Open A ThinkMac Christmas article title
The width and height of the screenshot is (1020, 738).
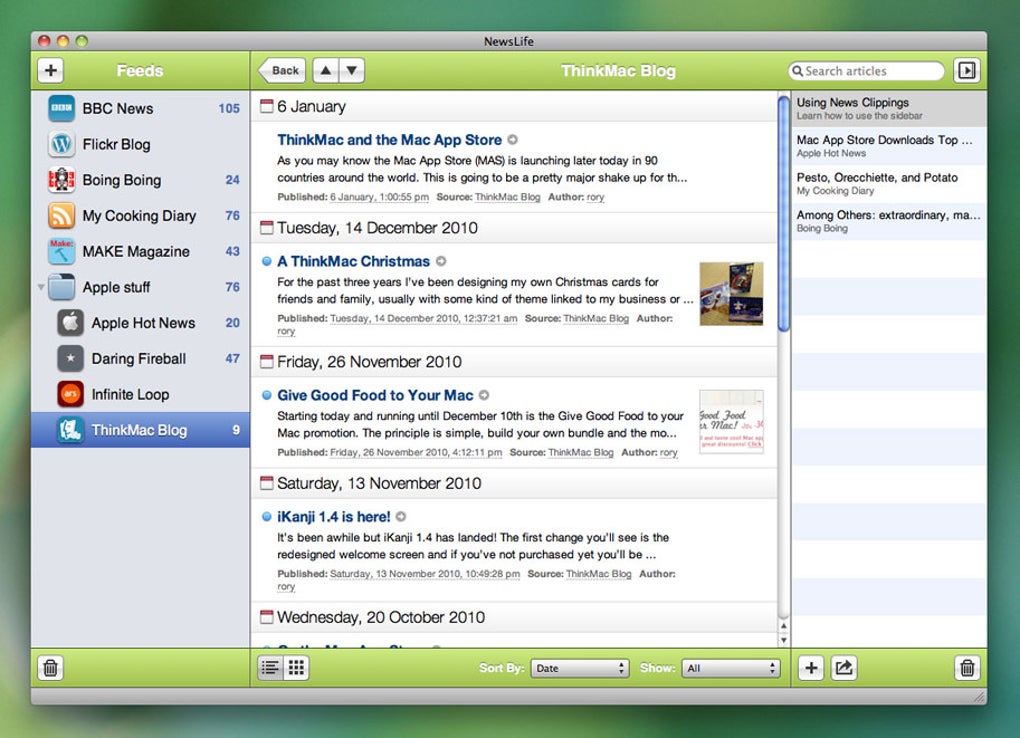[353, 262]
